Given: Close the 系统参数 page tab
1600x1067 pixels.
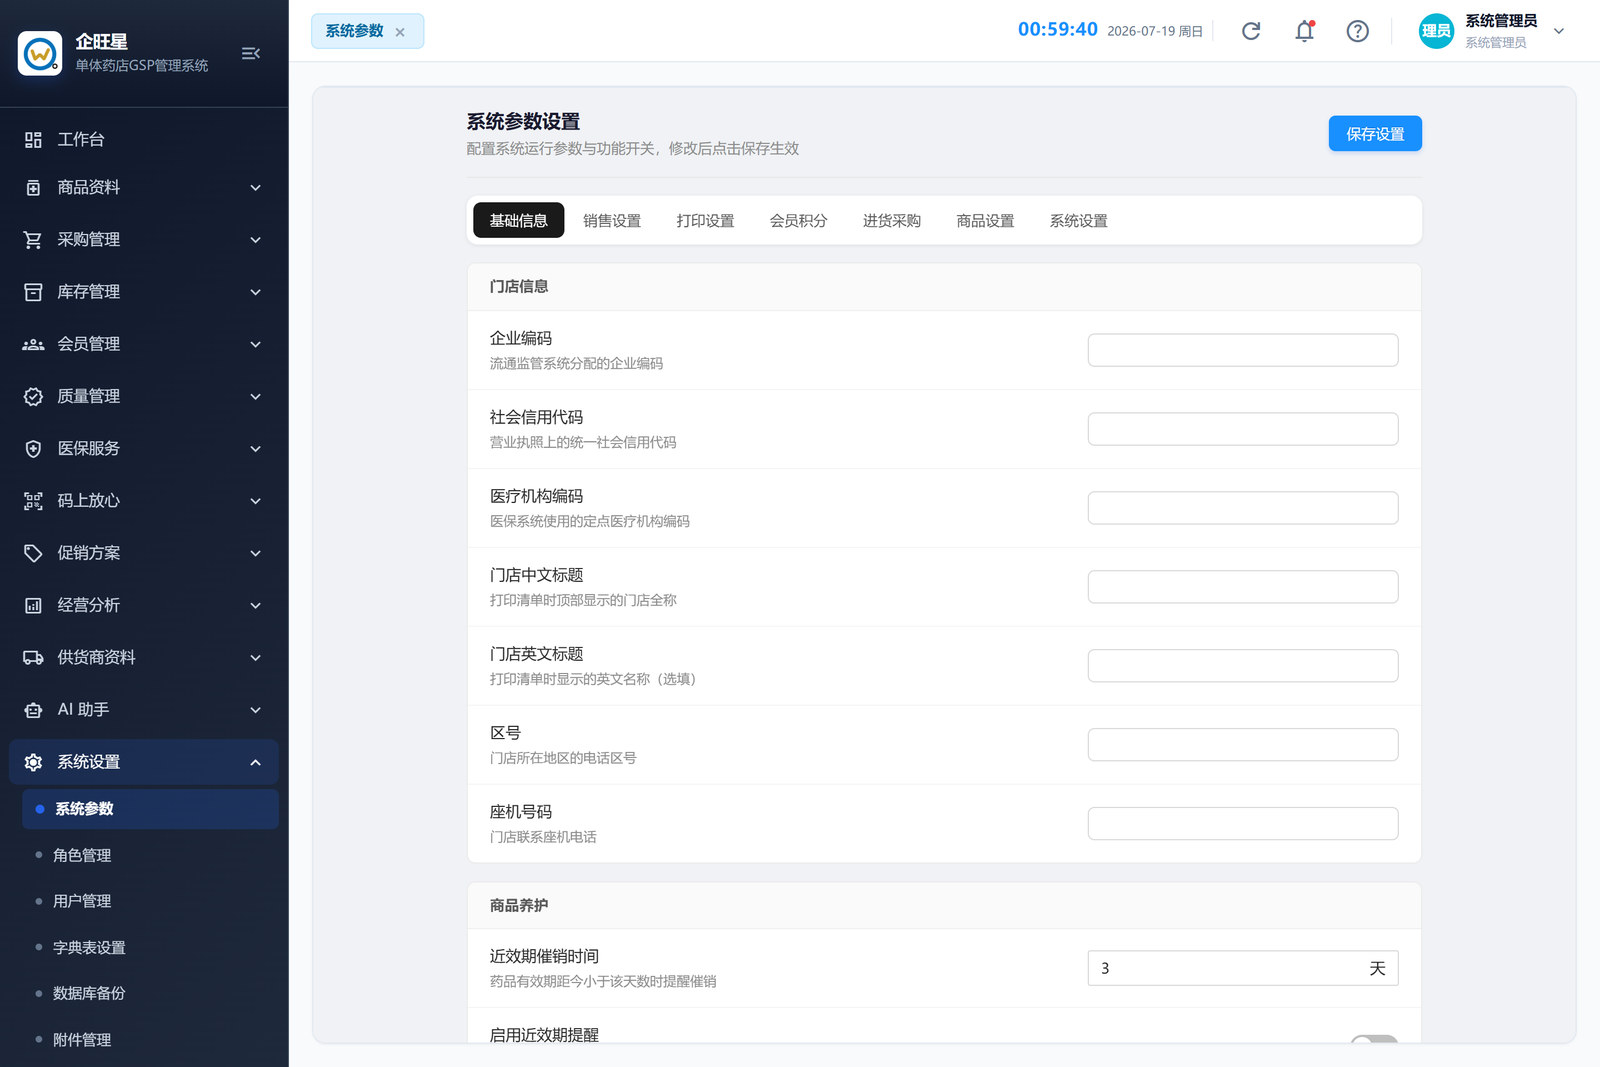Looking at the screenshot, I should (x=400, y=32).
